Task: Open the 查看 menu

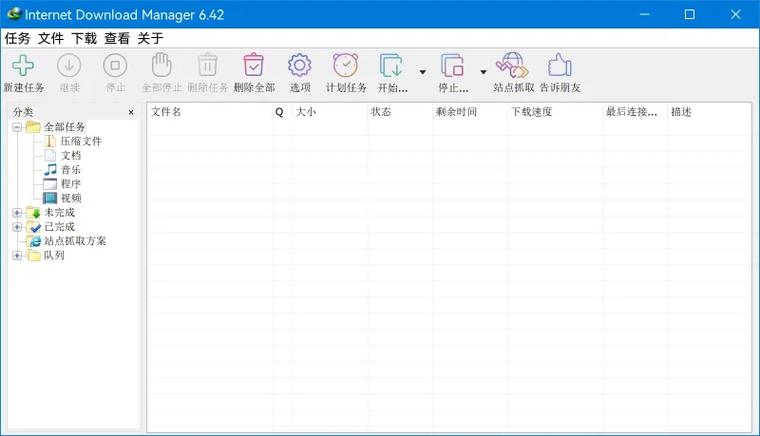Action: [117, 38]
